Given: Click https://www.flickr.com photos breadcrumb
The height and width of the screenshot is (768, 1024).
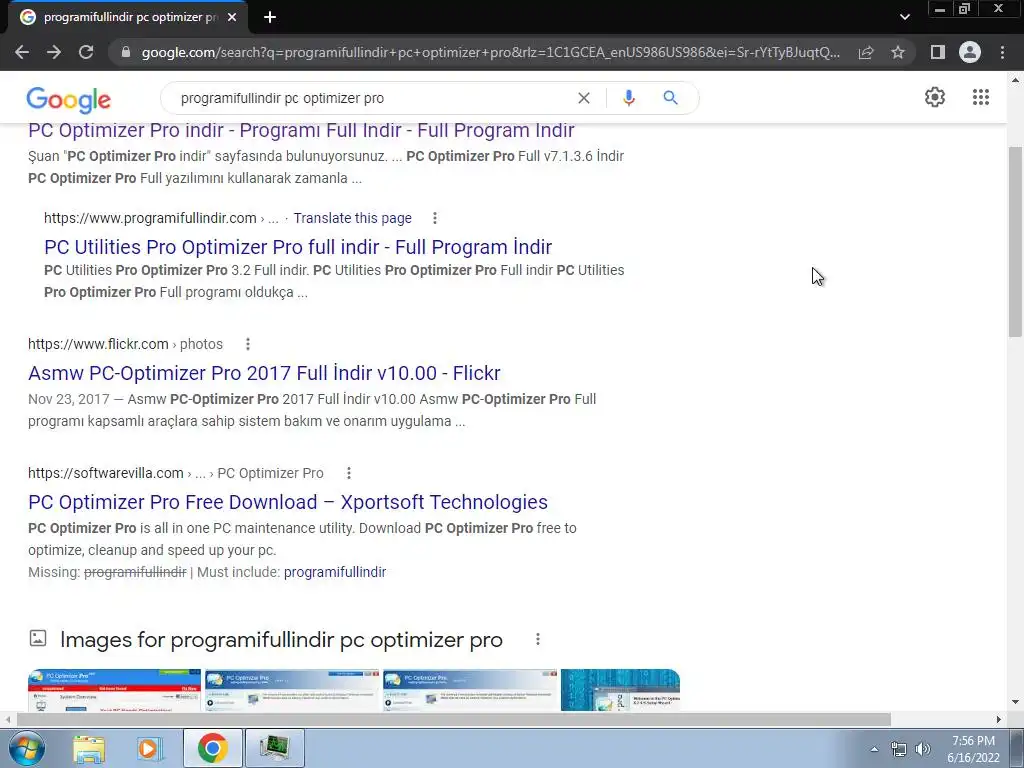Looking at the screenshot, I should pyautogui.click(x=125, y=344).
